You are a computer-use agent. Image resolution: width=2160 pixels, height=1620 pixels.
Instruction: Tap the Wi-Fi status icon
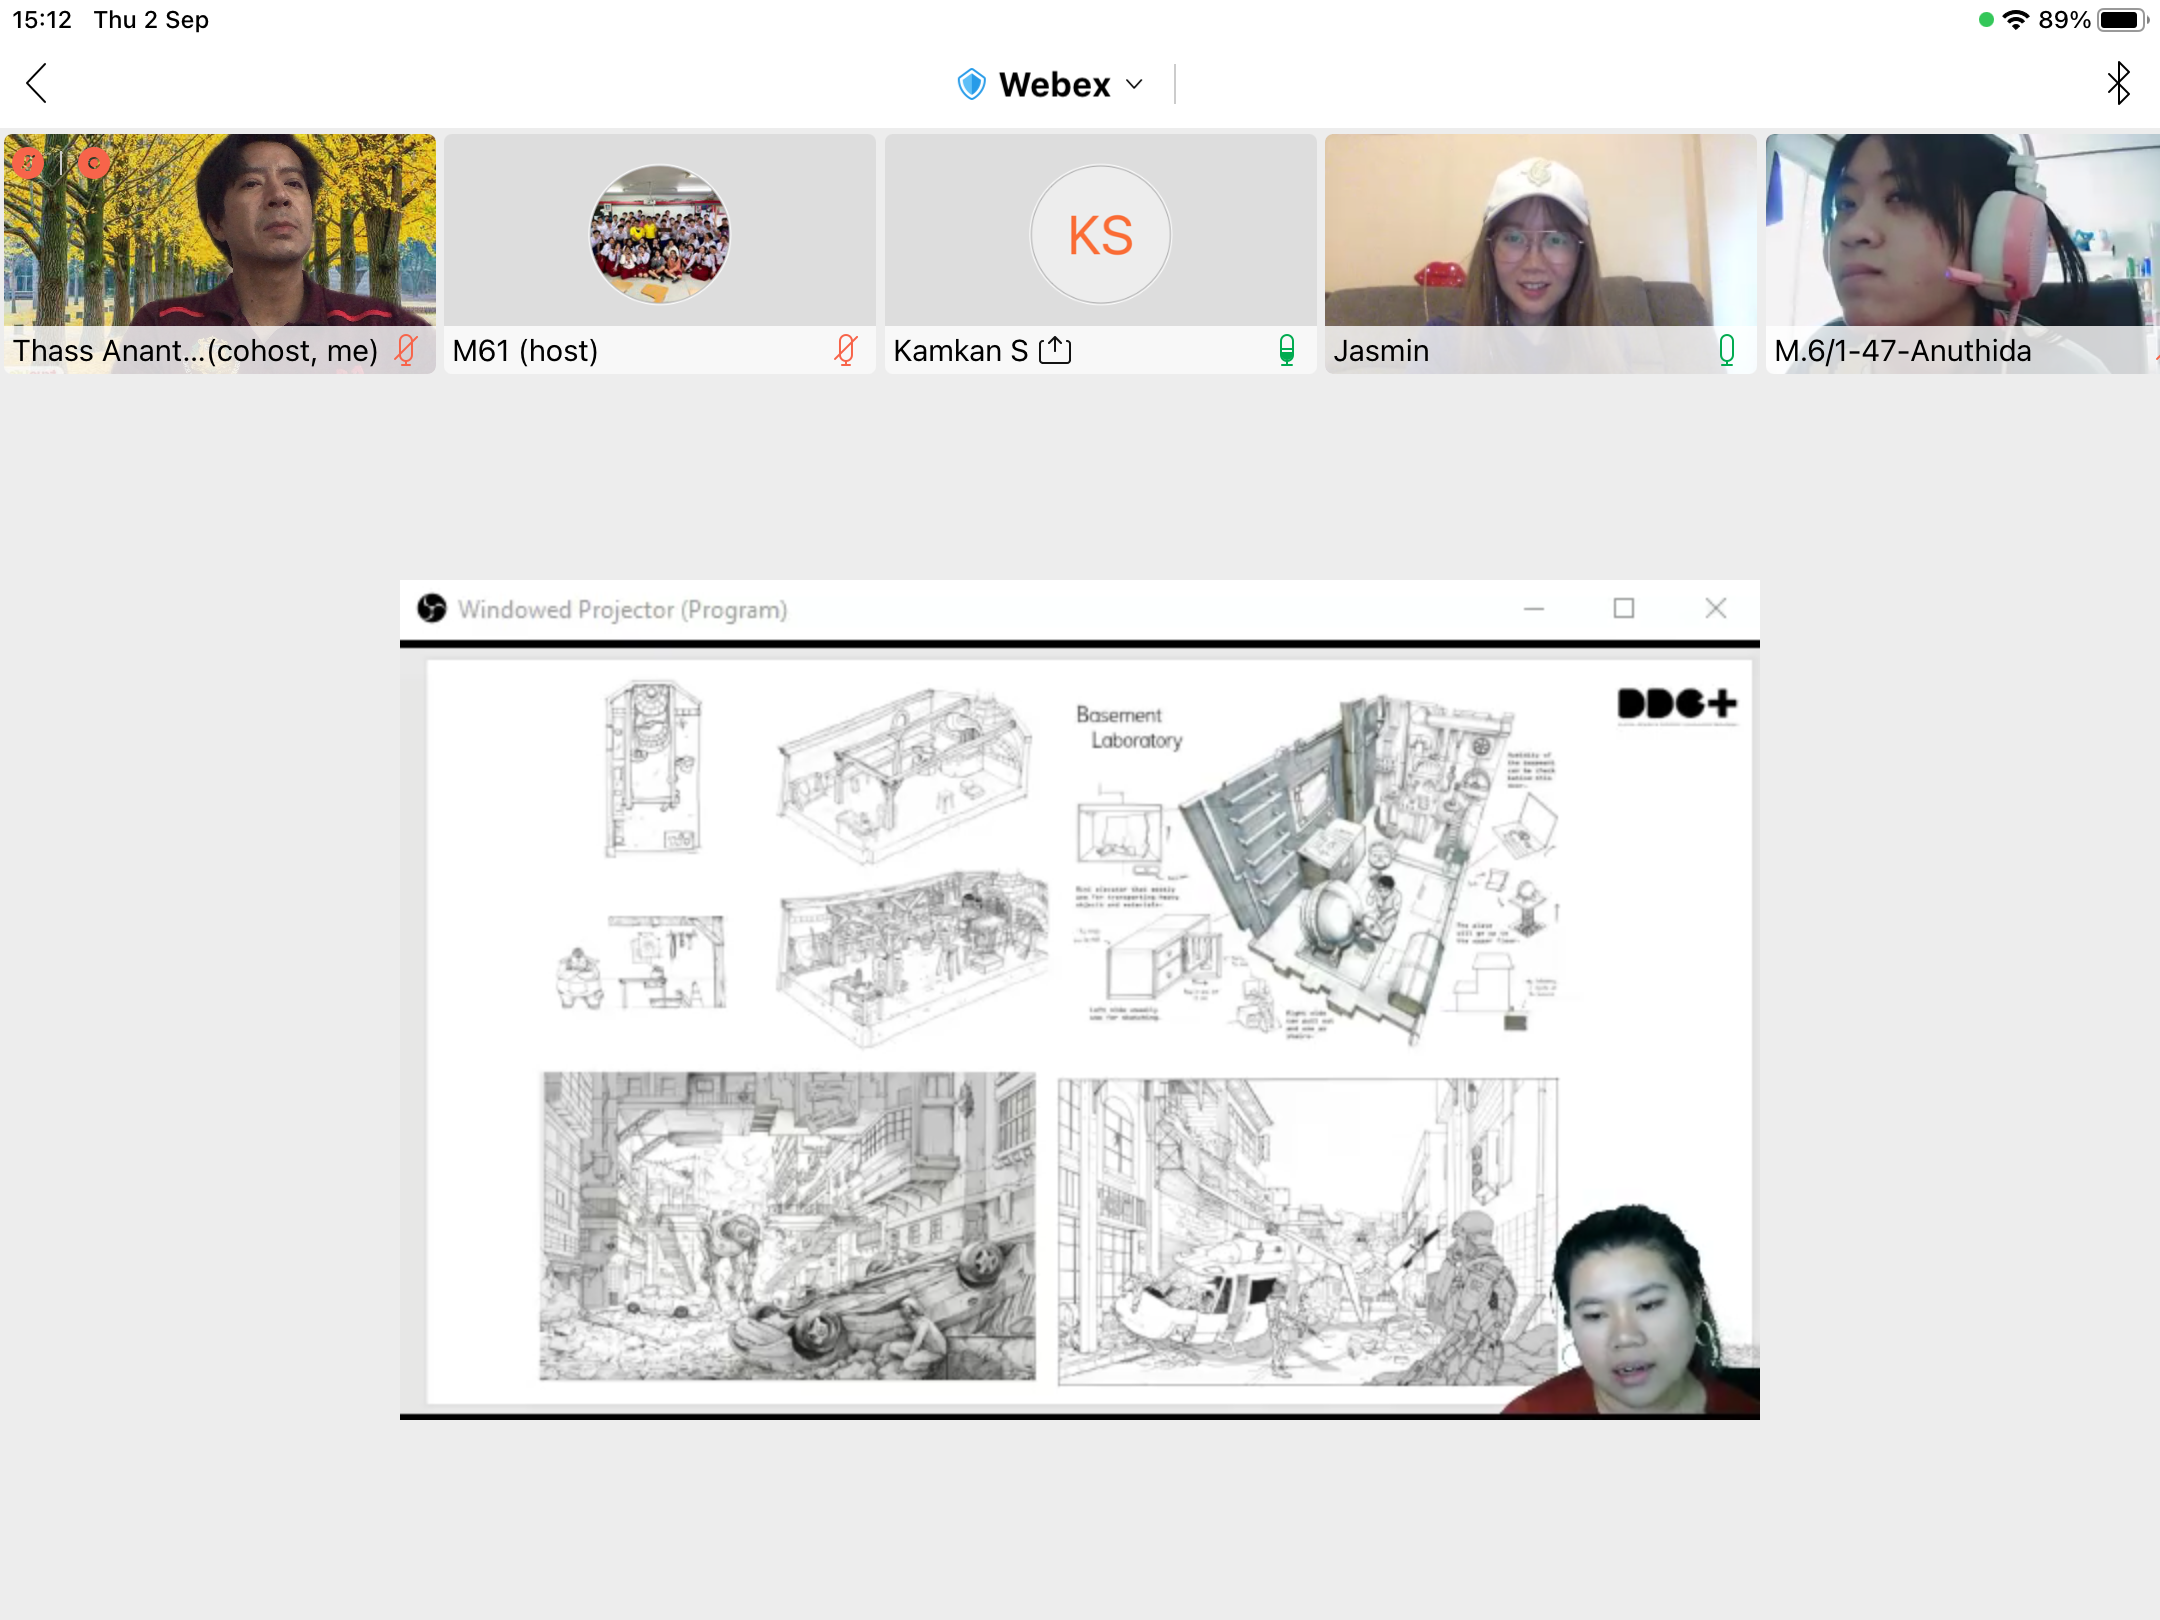coord(2016,20)
